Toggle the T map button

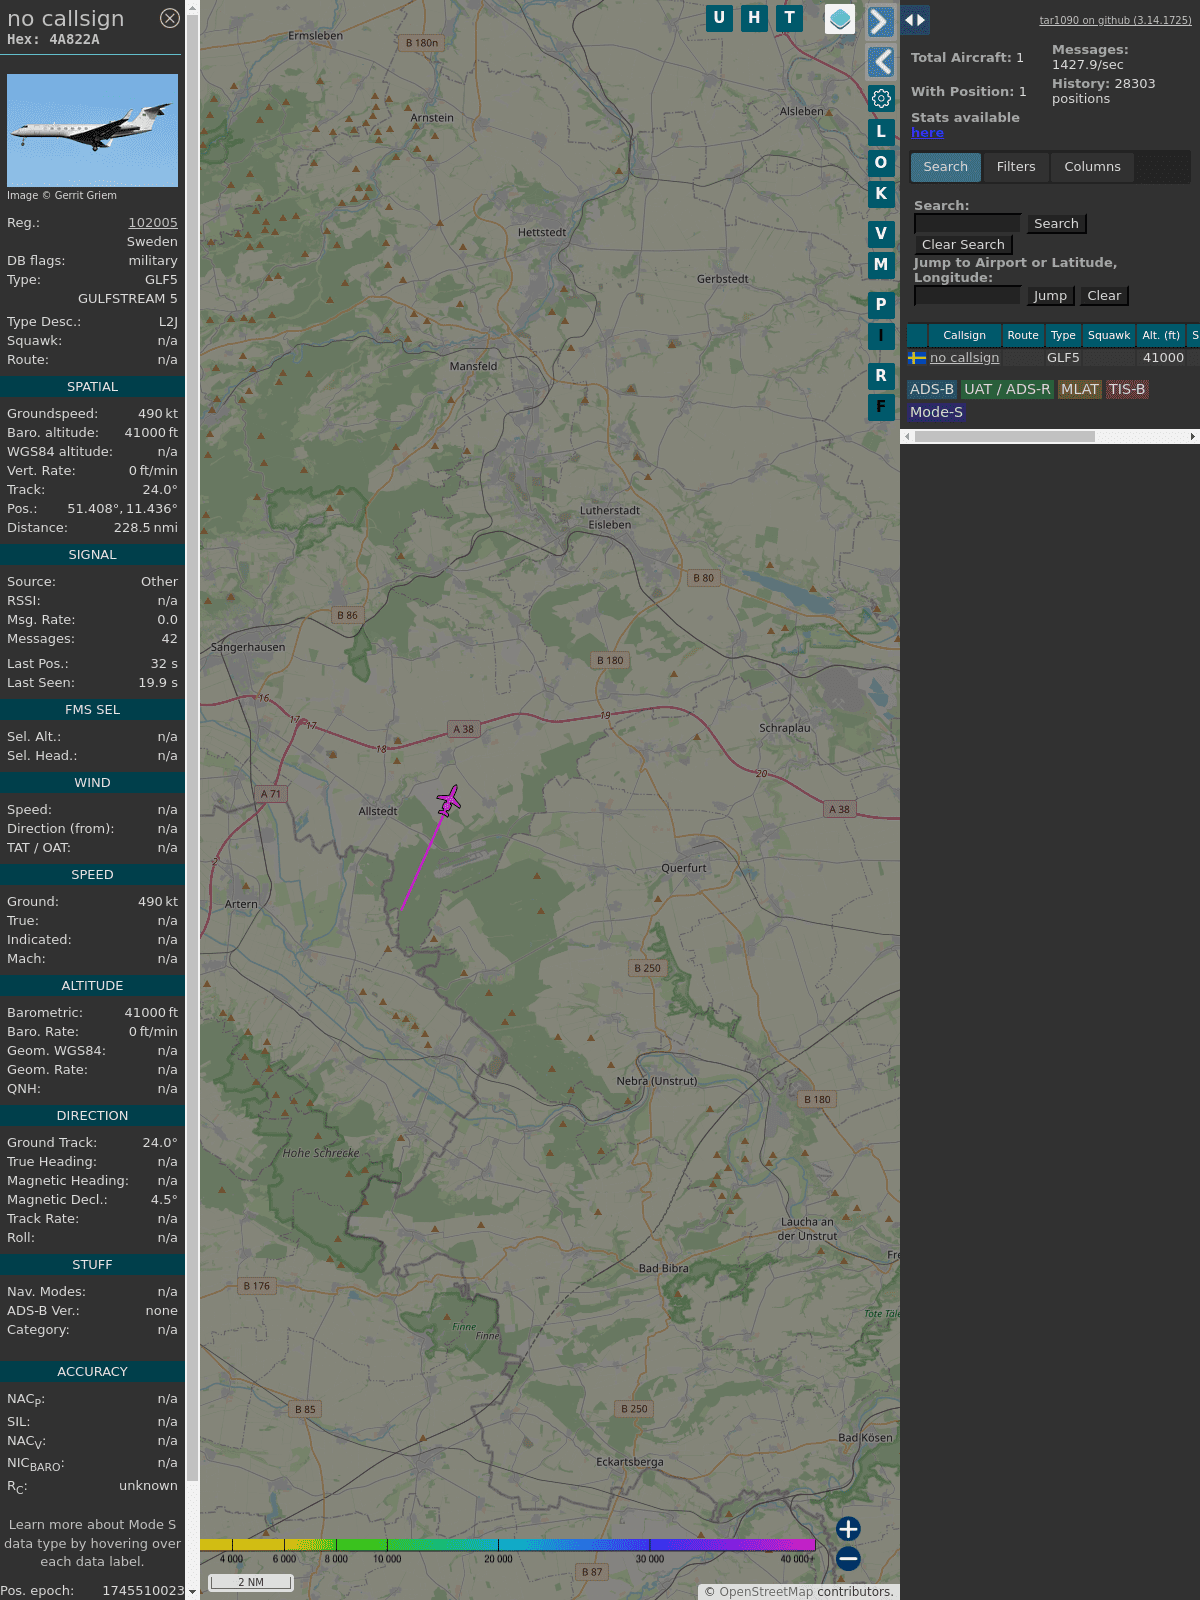point(790,18)
